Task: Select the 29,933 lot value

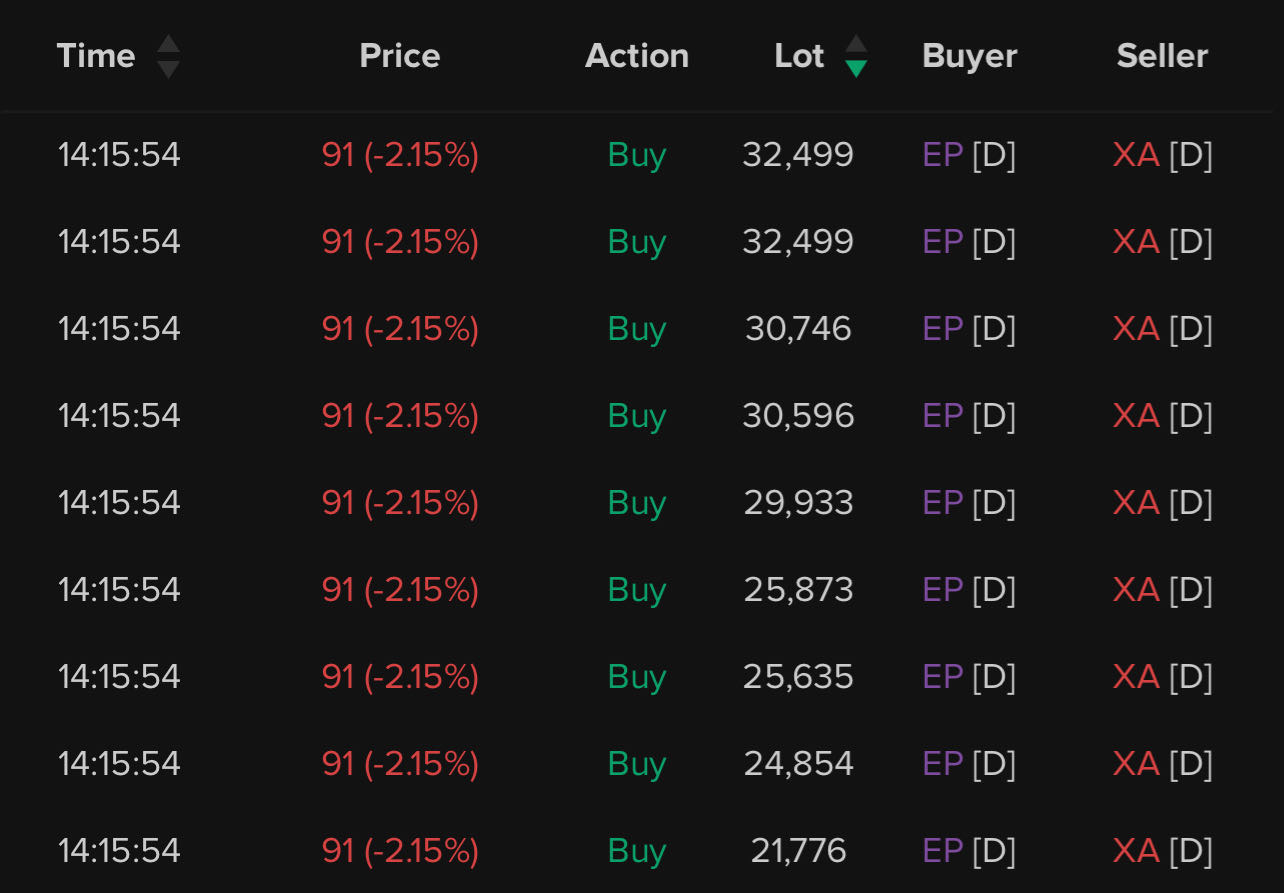Action: [798, 503]
